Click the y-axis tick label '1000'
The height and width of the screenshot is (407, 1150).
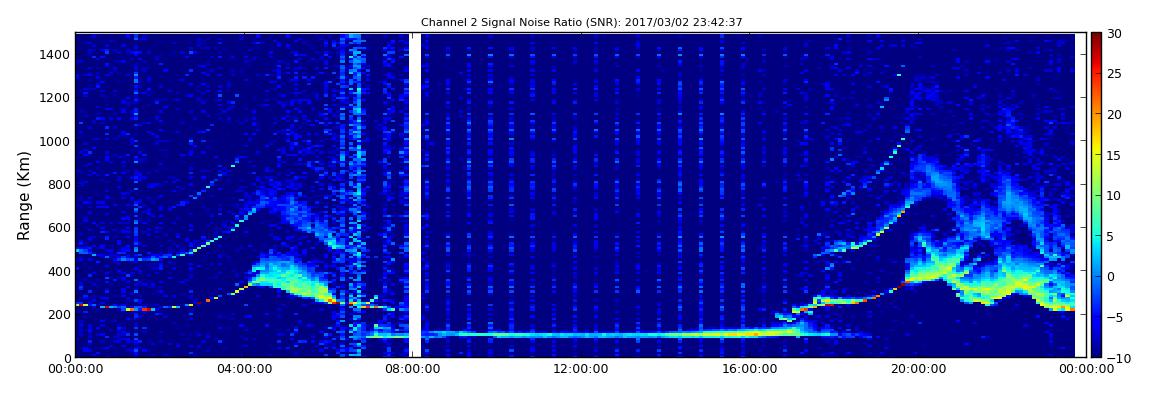[x=56, y=141]
